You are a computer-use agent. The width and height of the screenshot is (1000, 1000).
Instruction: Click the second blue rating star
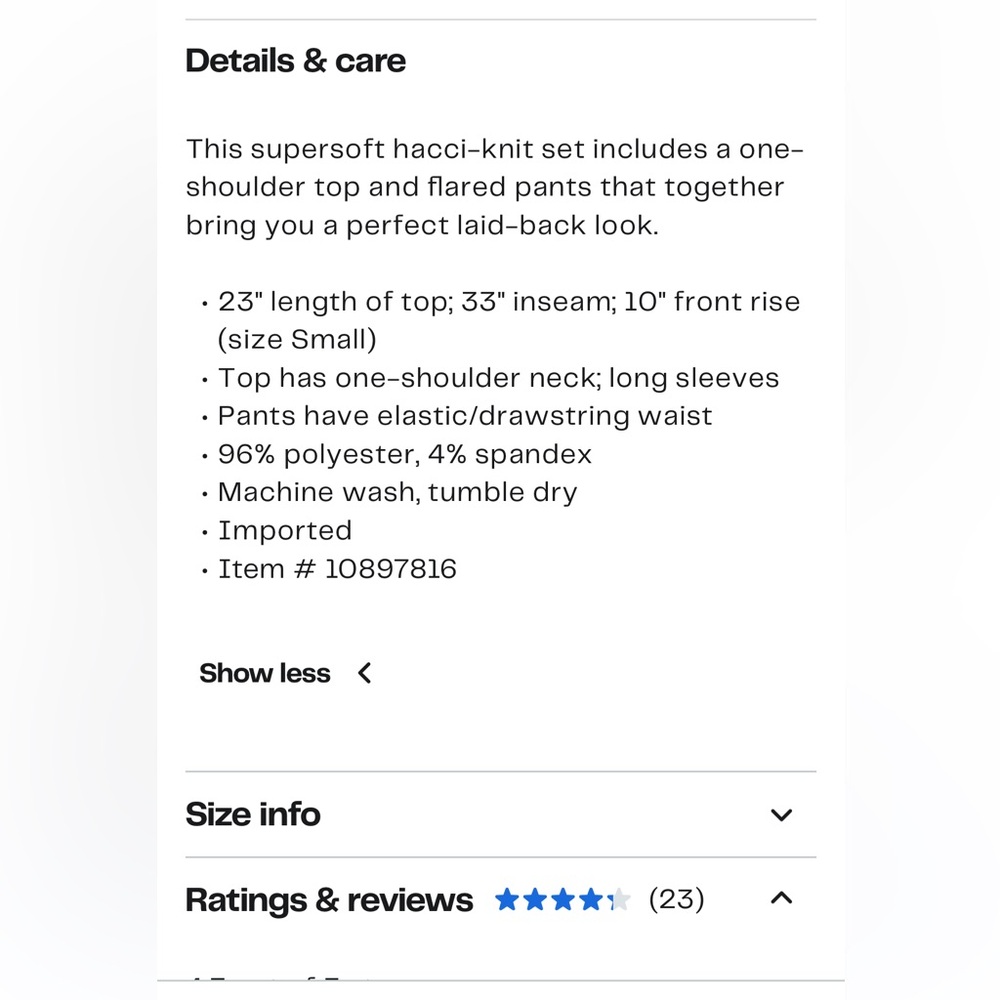[535, 900]
